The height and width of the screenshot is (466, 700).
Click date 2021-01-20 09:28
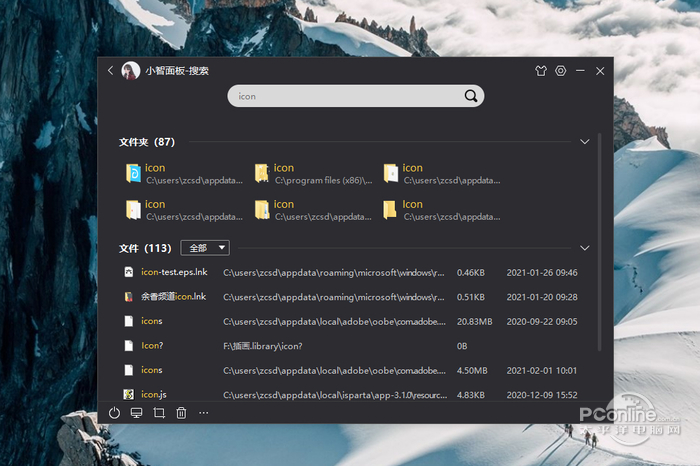pyautogui.click(x=542, y=297)
